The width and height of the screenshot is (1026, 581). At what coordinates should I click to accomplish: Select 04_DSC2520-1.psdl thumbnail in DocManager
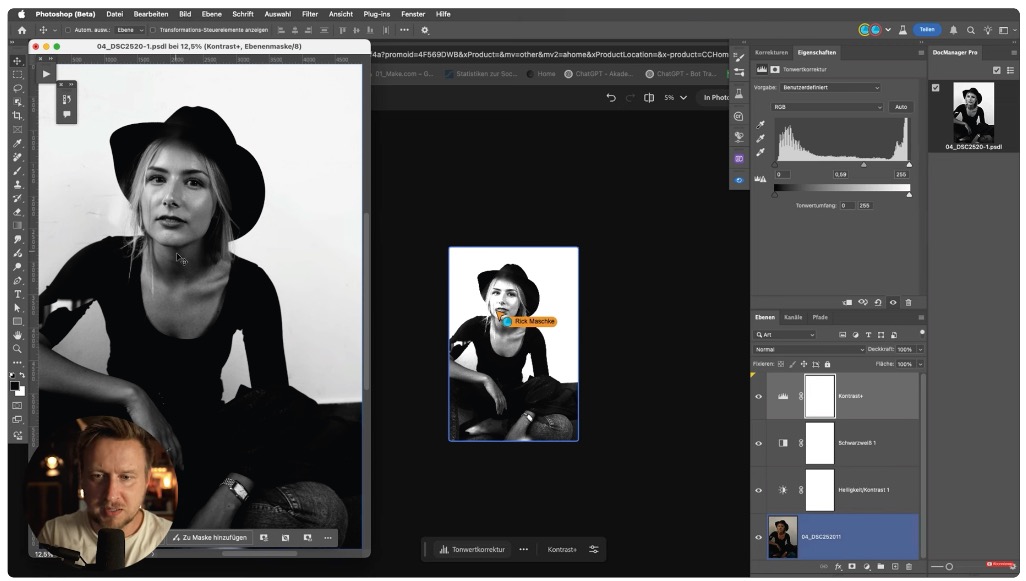[973, 111]
